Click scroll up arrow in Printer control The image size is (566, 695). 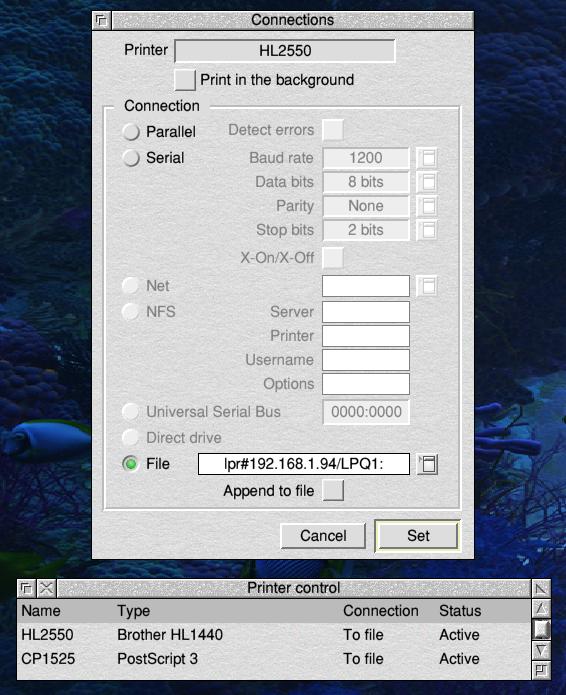[x=541, y=608]
